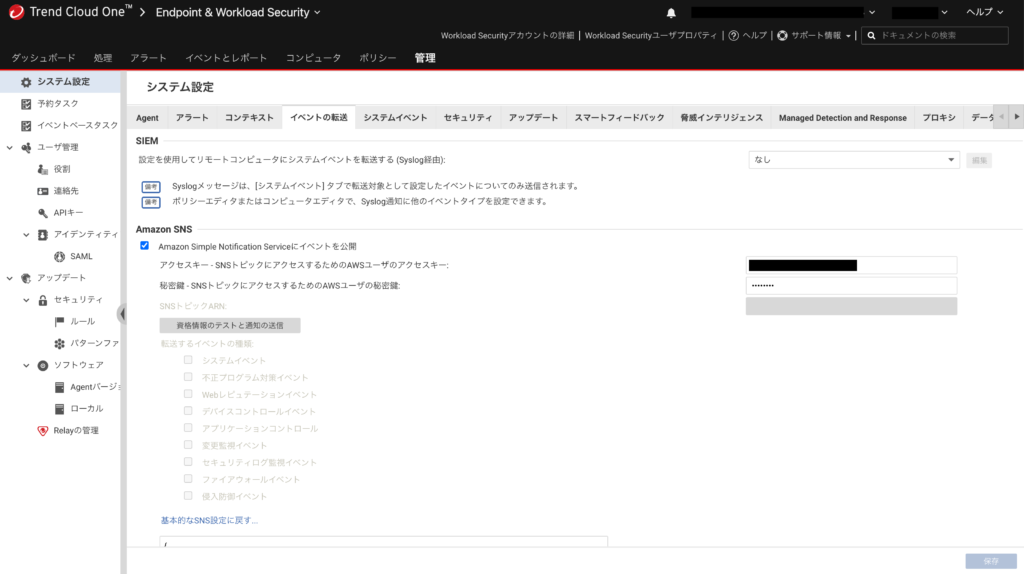Open the サポート情報 dropdown arrow
1024x574 pixels.
tap(848, 36)
